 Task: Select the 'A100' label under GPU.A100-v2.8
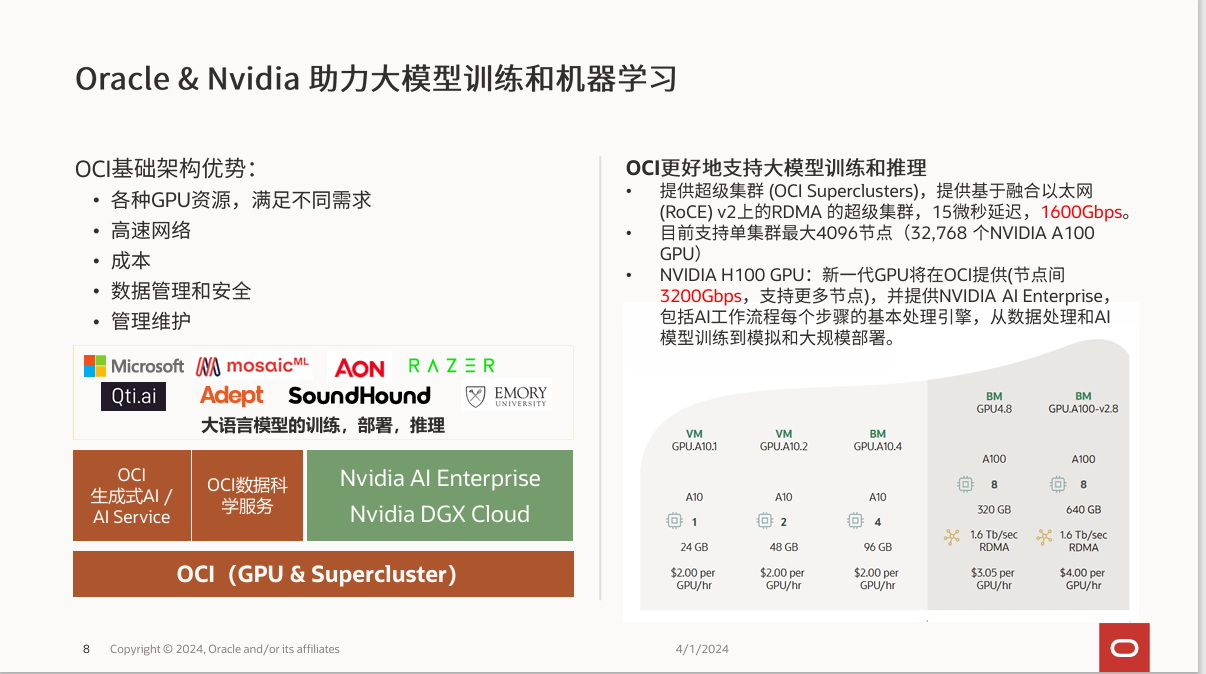tap(1083, 459)
